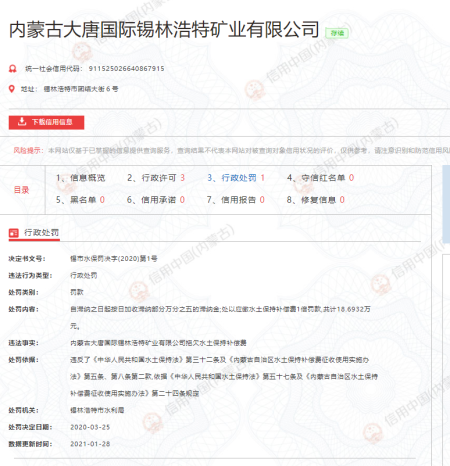Click the 违法行为类型 value 行政处罚
The width and height of the screenshot is (450, 466).
tap(83, 276)
